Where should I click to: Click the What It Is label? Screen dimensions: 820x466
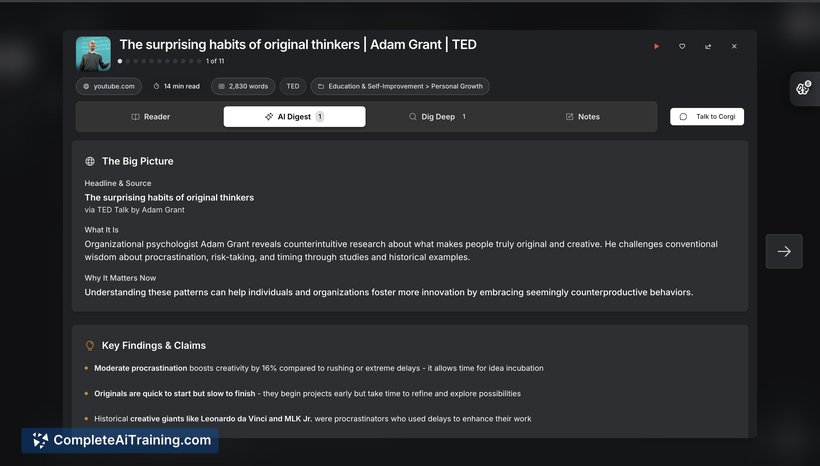coord(101,230)
